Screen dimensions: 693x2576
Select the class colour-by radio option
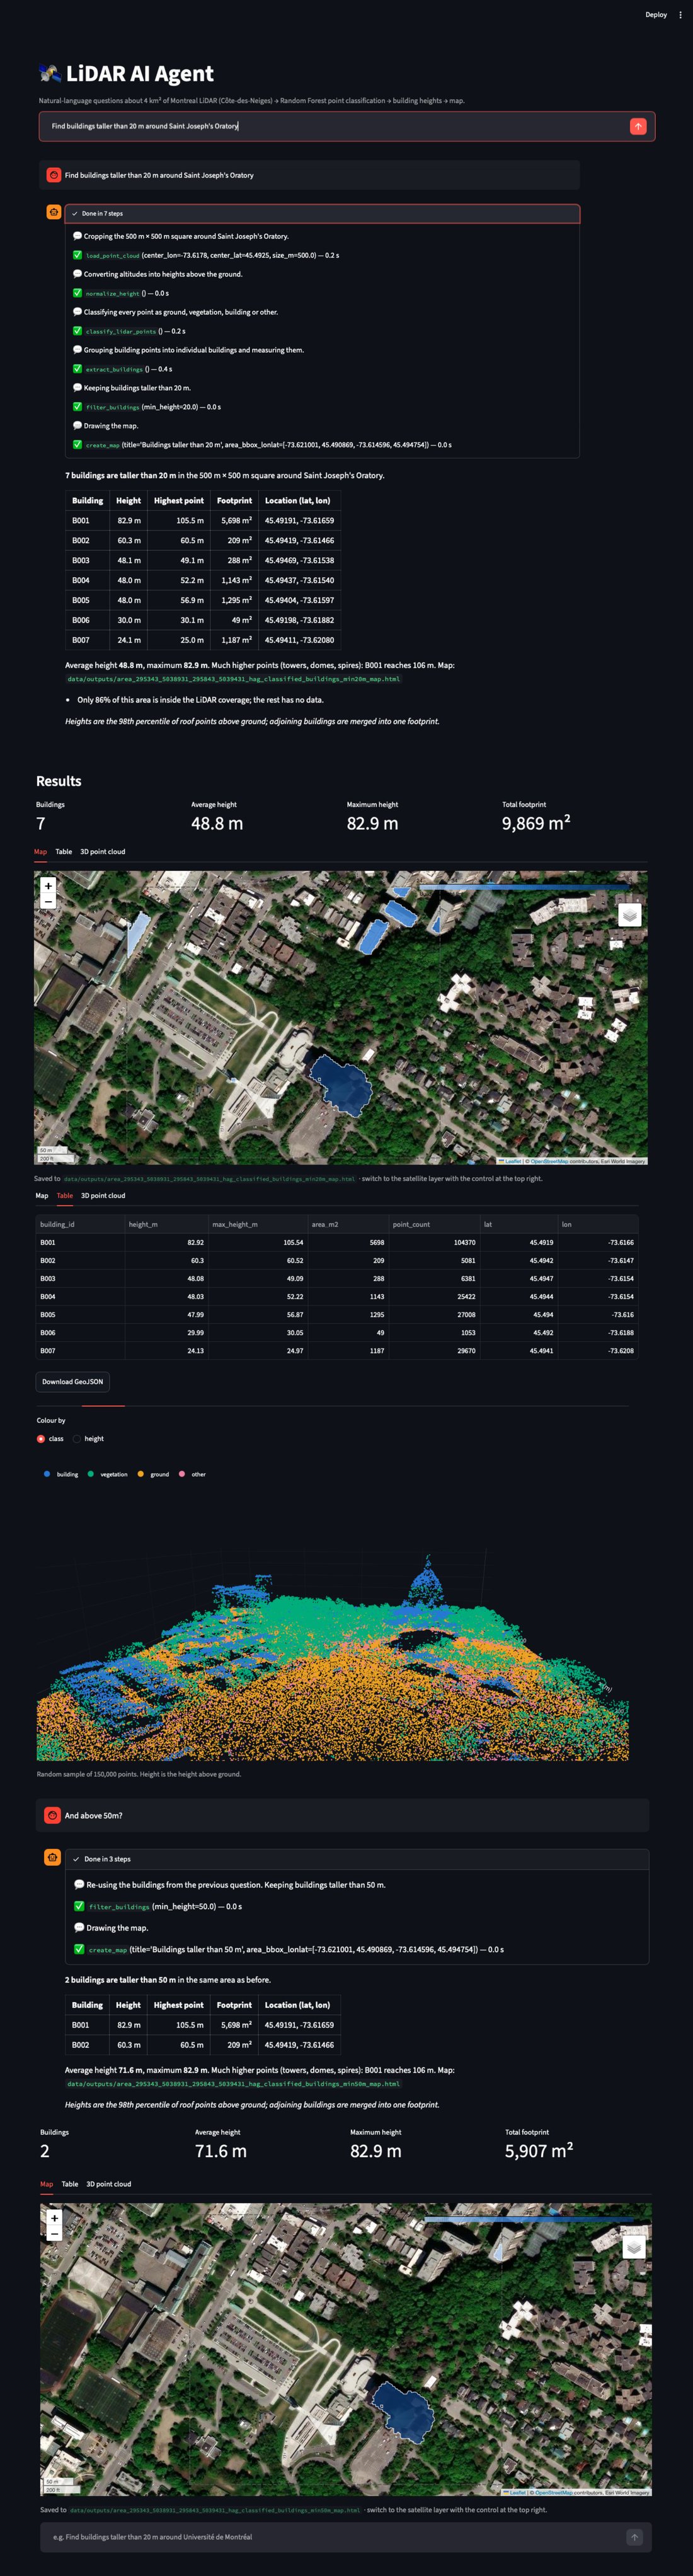tap(41, 1439)
